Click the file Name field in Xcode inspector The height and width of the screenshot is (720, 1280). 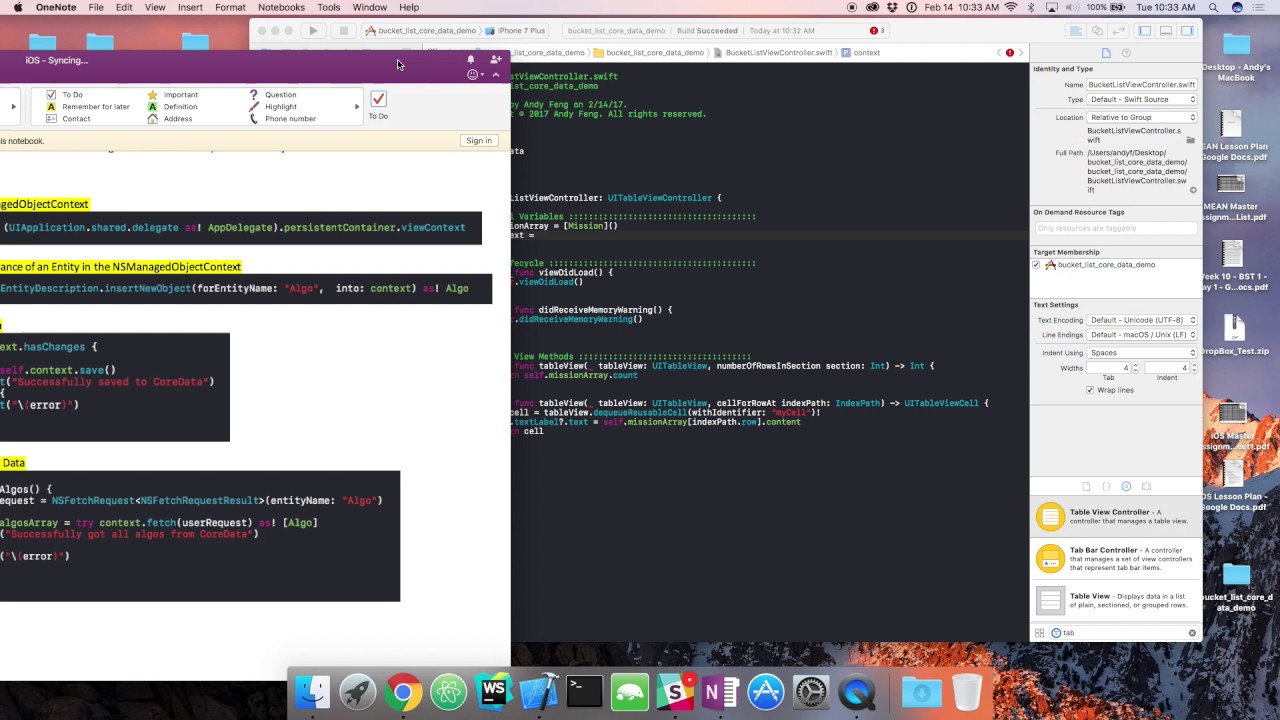click(1142, 85)
